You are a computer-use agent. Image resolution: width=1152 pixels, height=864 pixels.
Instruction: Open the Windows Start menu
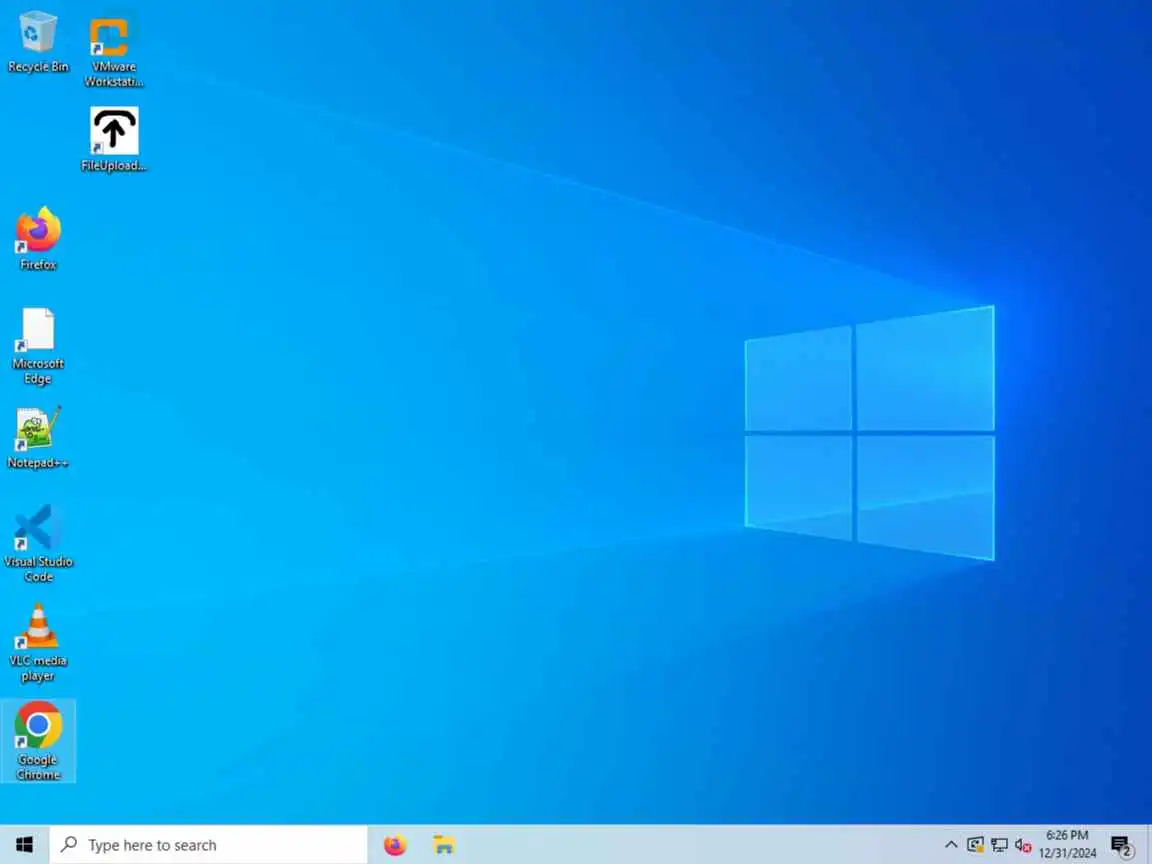coord(24,845)
